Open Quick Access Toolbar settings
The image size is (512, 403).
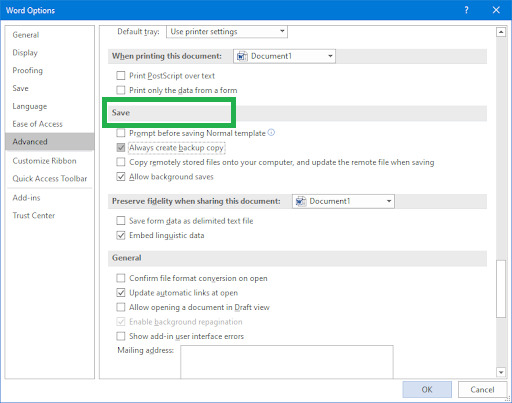pos(50,179)
